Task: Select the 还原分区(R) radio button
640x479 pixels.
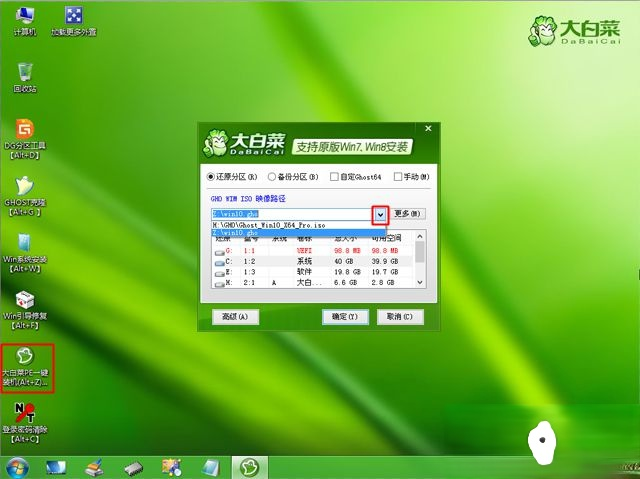Action: coord(211,177)
